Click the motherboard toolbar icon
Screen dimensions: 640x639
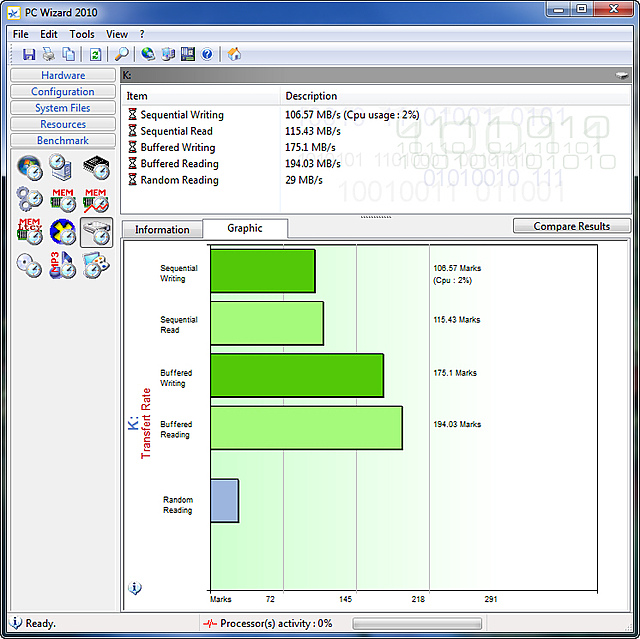(x=188, y=54)
